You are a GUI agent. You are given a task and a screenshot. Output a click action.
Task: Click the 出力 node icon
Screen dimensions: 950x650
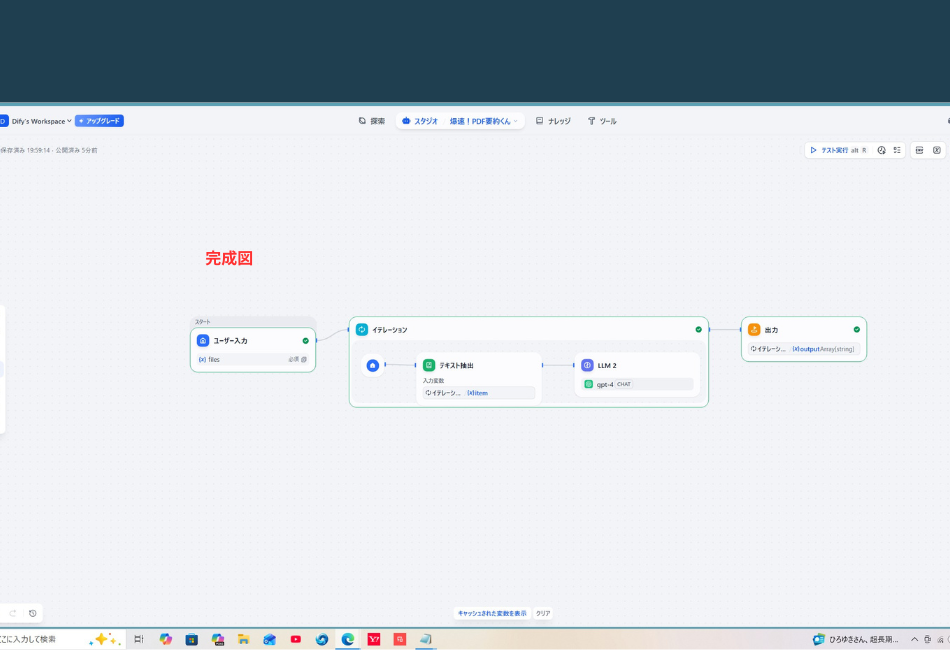pyautogui.click(x=754, y=329)
